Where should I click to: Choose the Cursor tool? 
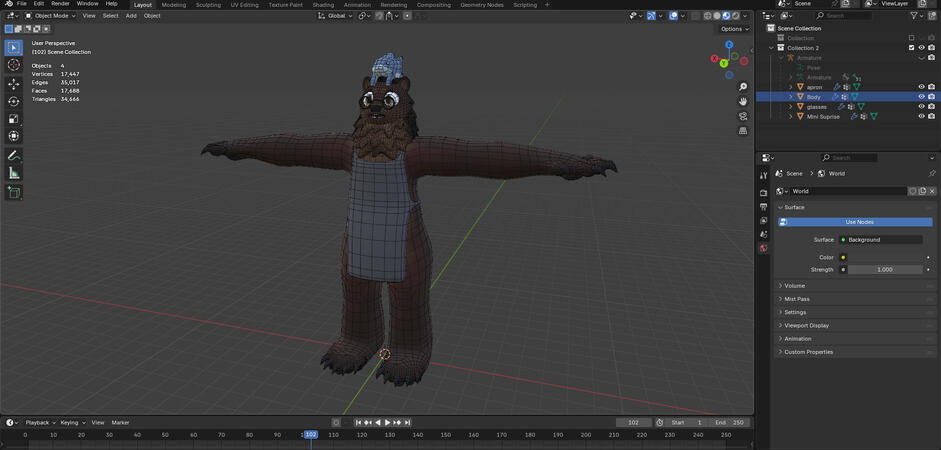pos(14,65)
